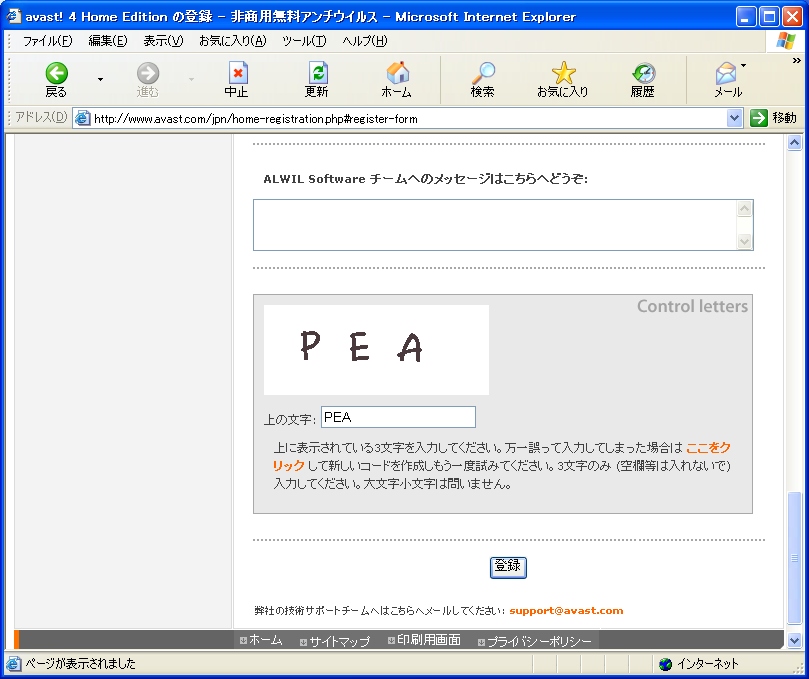Click the 'ALWIL Software チームへのメッセージ' label text
The width and height of the screenshot is (809, 679).
tap(426, 179)
